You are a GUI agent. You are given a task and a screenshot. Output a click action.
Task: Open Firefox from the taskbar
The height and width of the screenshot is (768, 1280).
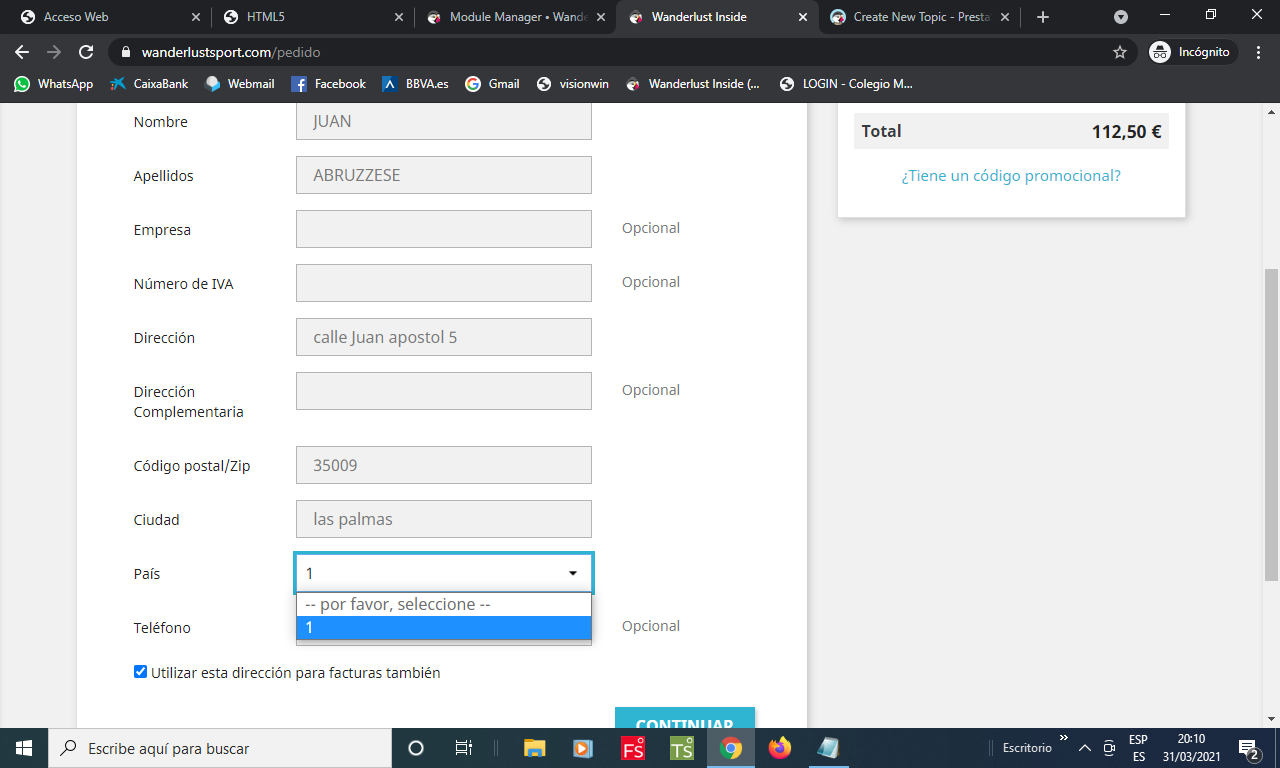click(780, 748)
